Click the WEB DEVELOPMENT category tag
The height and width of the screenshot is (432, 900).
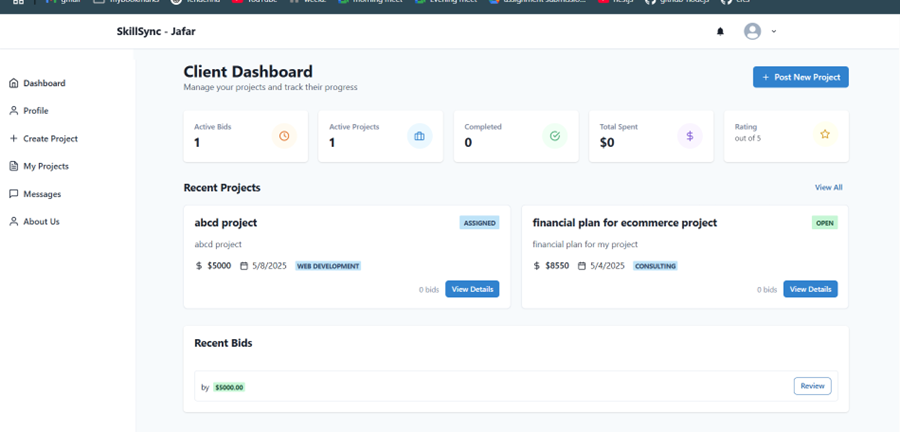(x=328, y=266)
